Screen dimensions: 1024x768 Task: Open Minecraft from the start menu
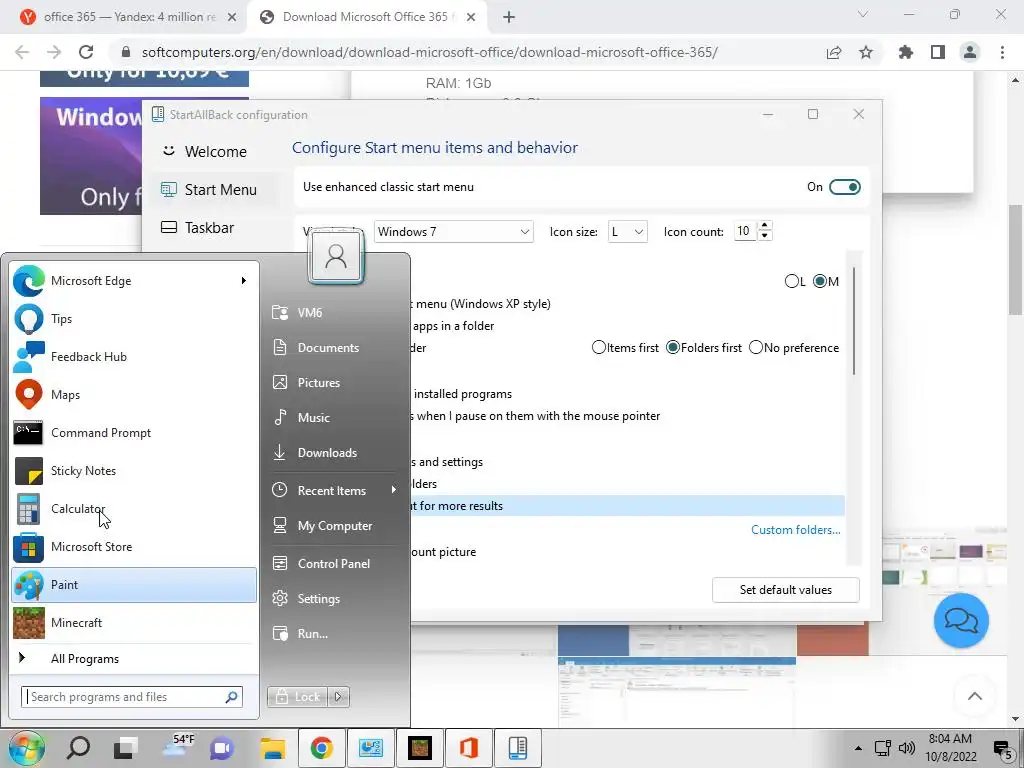pos(134,622)
